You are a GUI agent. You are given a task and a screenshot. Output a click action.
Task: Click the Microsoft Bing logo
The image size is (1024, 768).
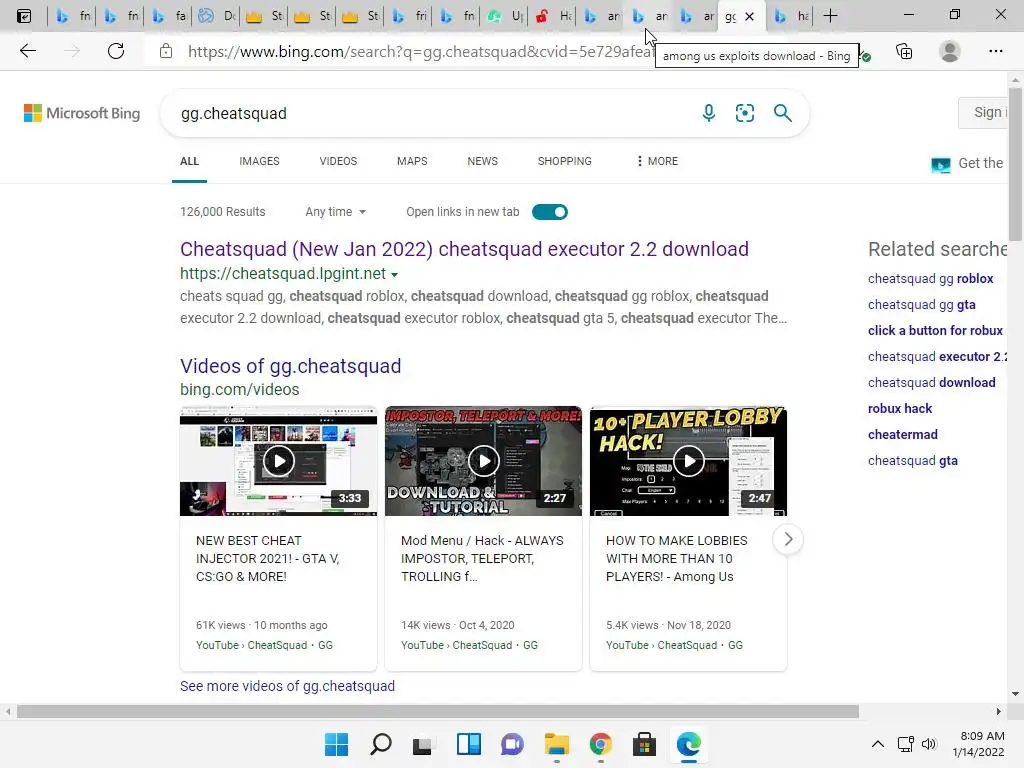[82, 113]
